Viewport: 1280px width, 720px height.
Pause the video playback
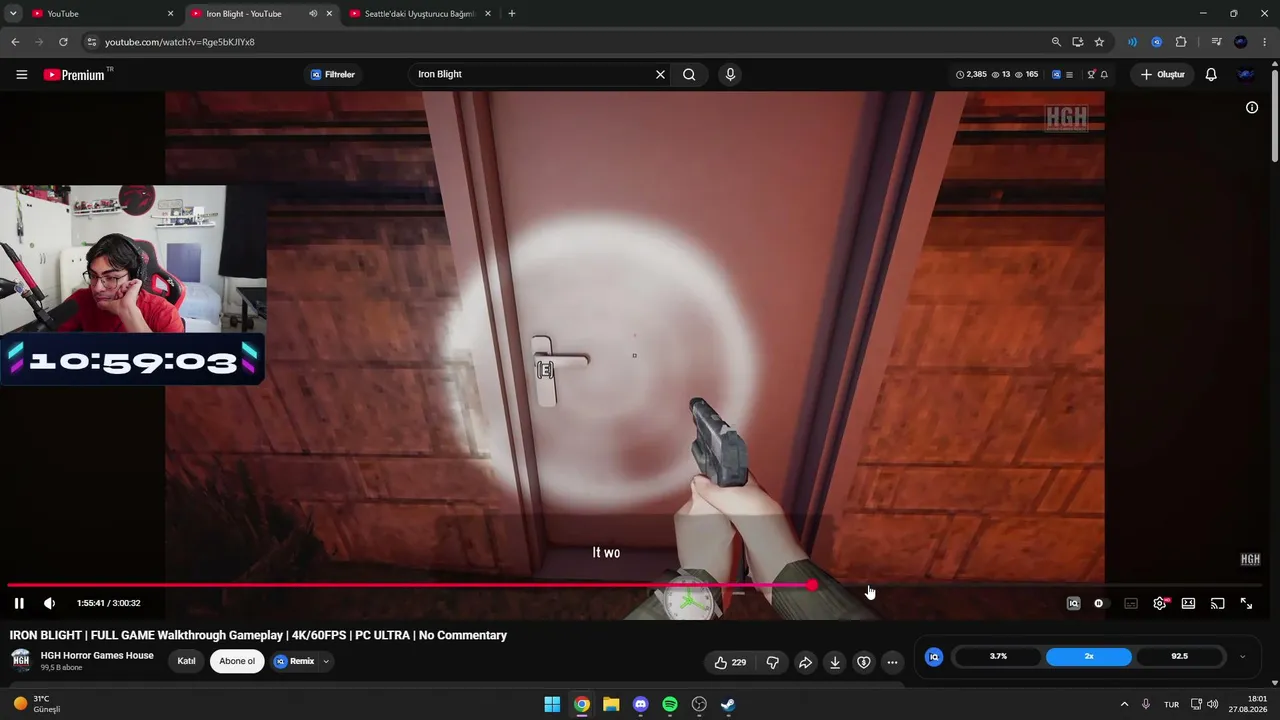19,603
